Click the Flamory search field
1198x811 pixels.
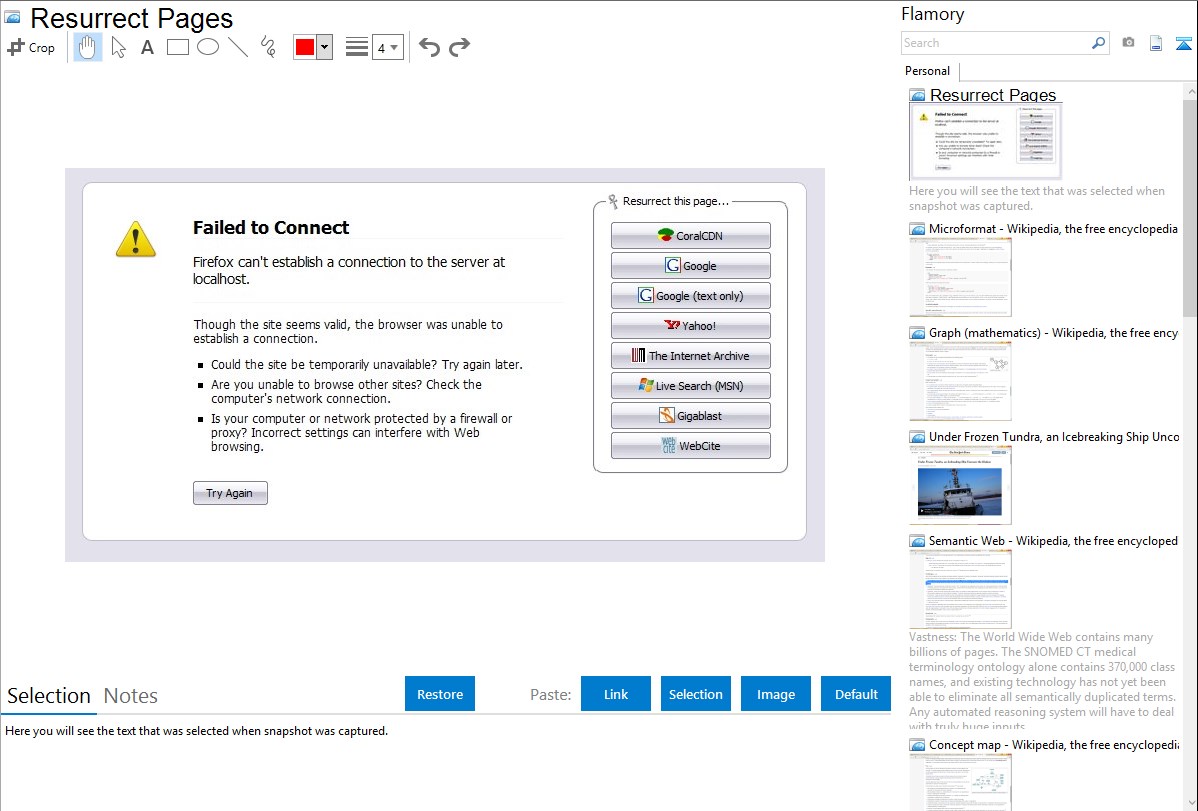996,43
